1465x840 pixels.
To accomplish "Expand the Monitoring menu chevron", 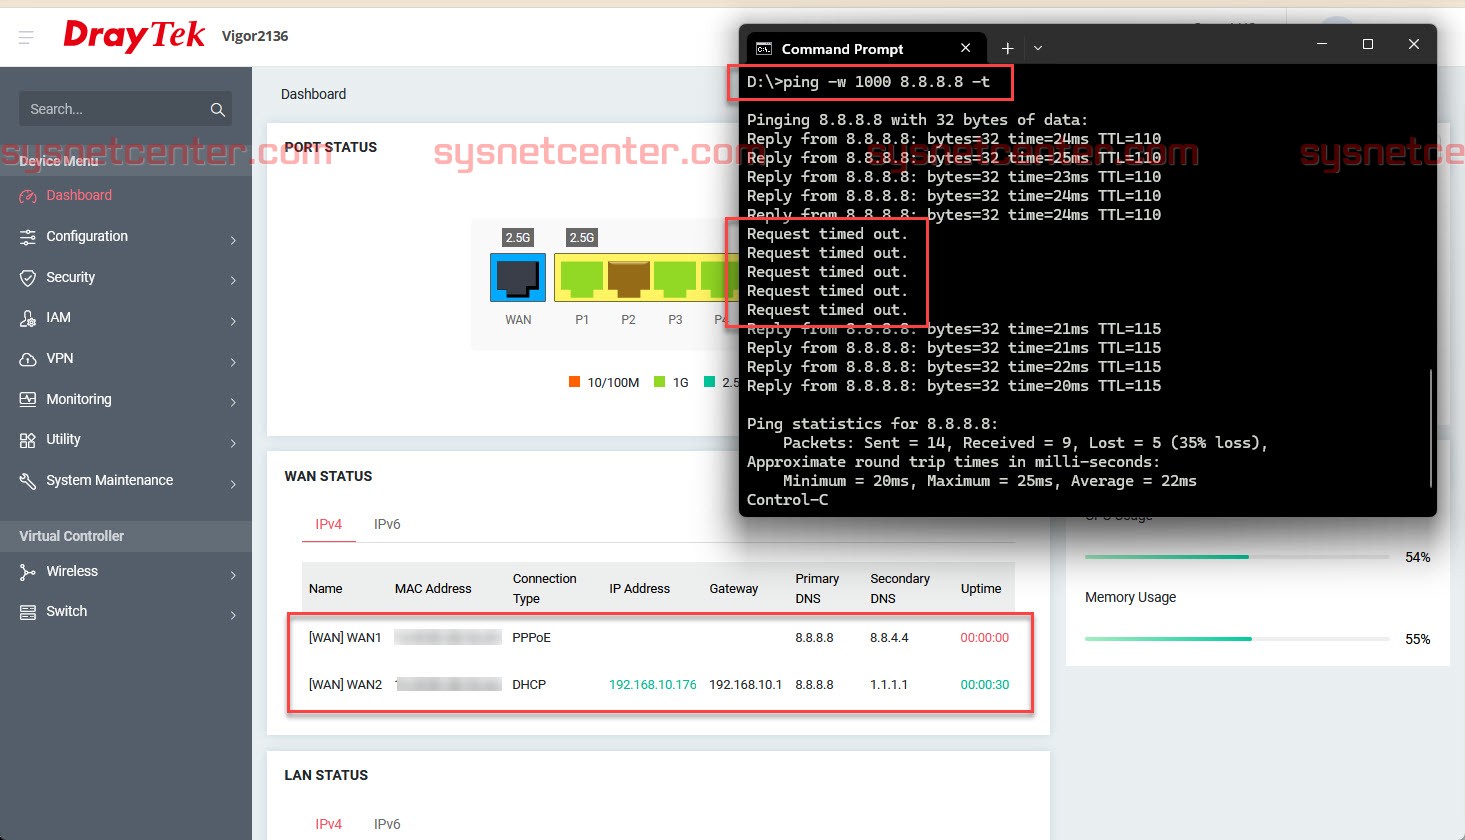I will [x=233, y=402].
